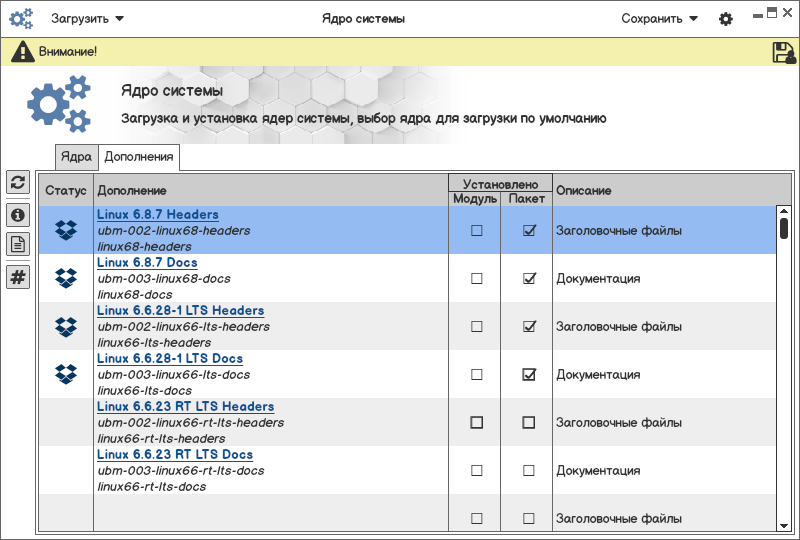Viewport: 800px width, 540px height.
Task: Click the document log icon in sidebar
Action: click(x=18, y=244)
